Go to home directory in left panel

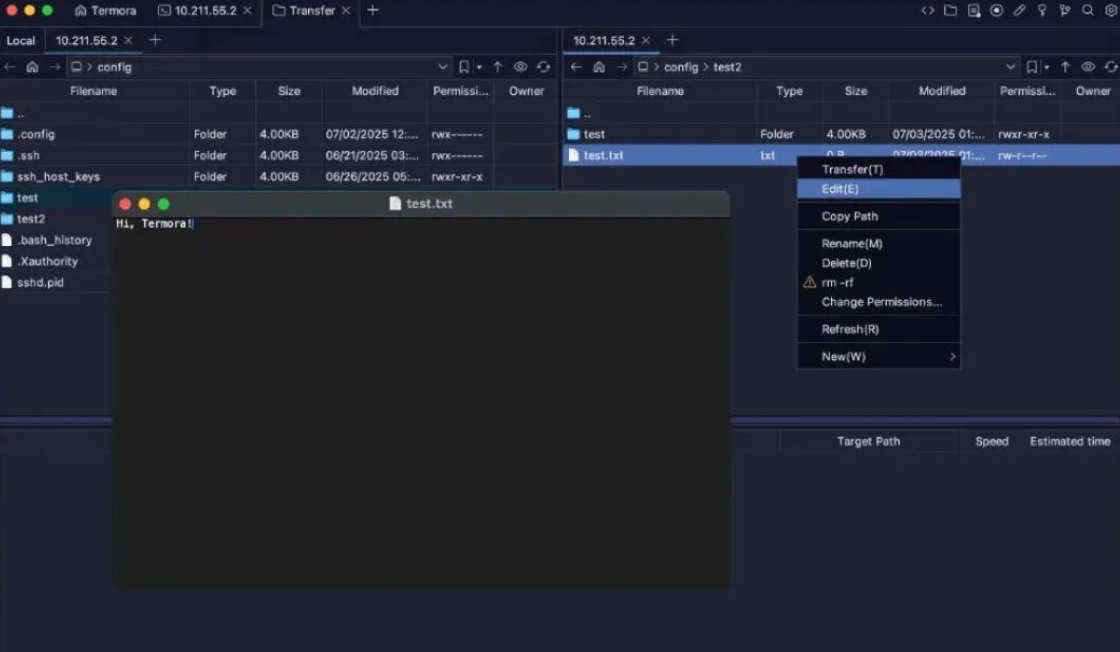pyautogui.click(x=32, y=66)
